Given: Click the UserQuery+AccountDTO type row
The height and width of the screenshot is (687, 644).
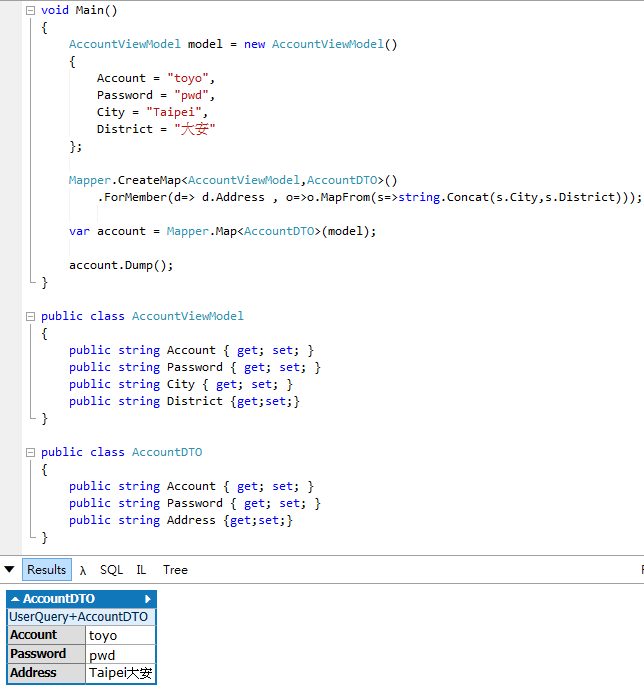Looking at the screenshot, I should (x=81, y=617).
